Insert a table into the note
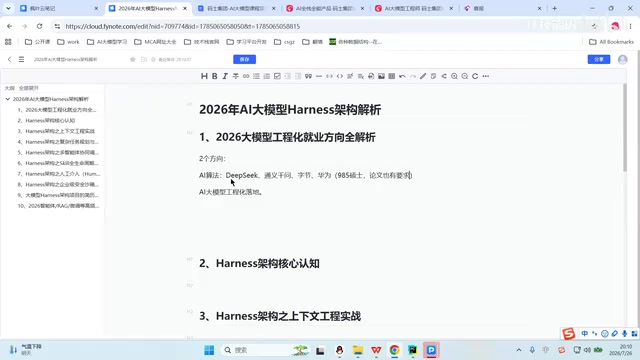Image resolution: width=640 pixels, height=360 pixels. point(391,76)
